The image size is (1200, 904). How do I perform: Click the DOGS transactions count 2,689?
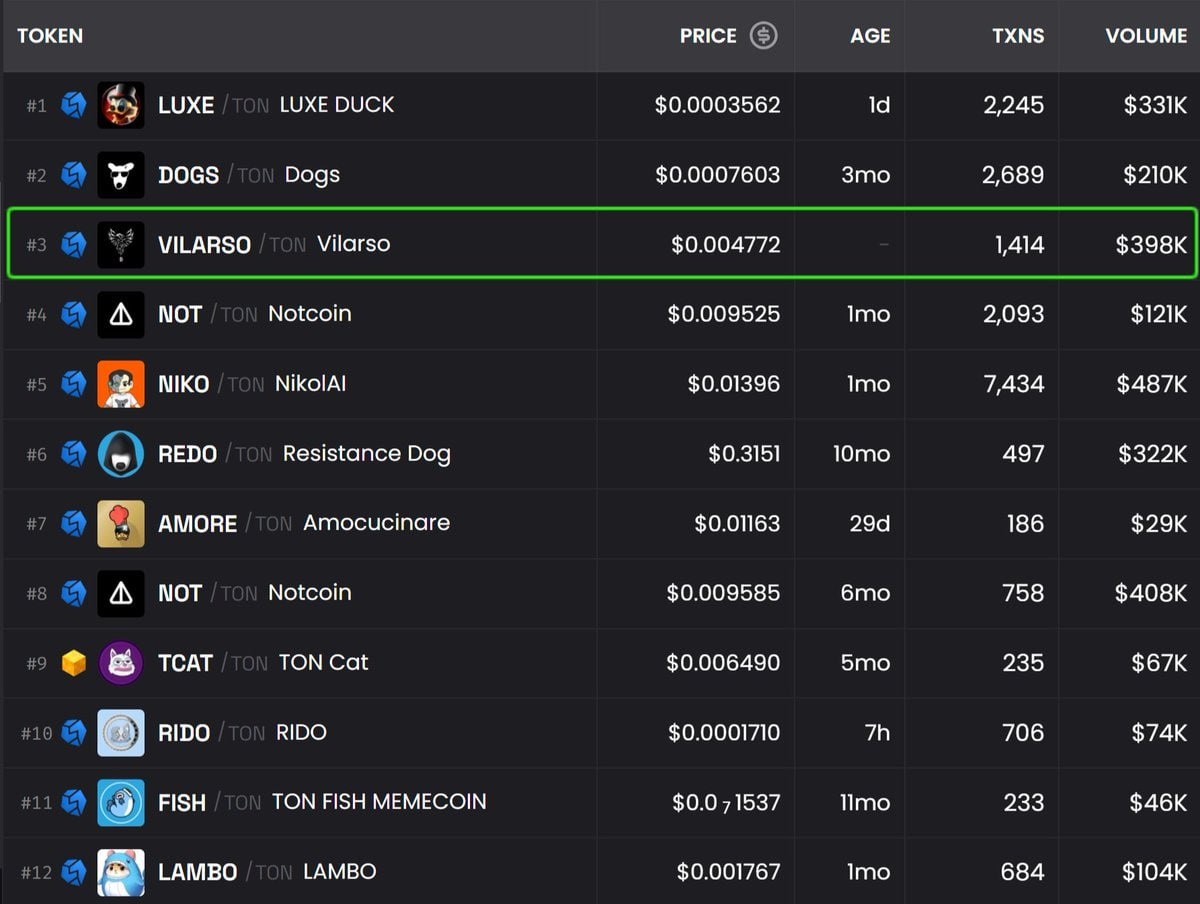[1014, 175]
